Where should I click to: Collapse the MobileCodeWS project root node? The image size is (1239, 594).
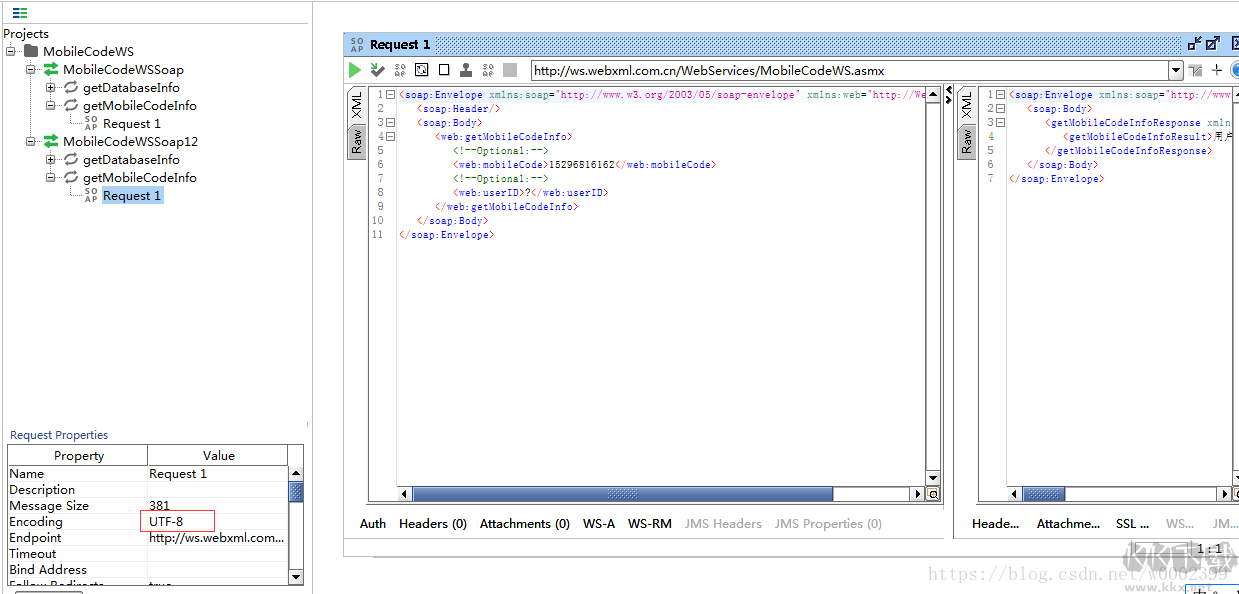coord(11,52)
